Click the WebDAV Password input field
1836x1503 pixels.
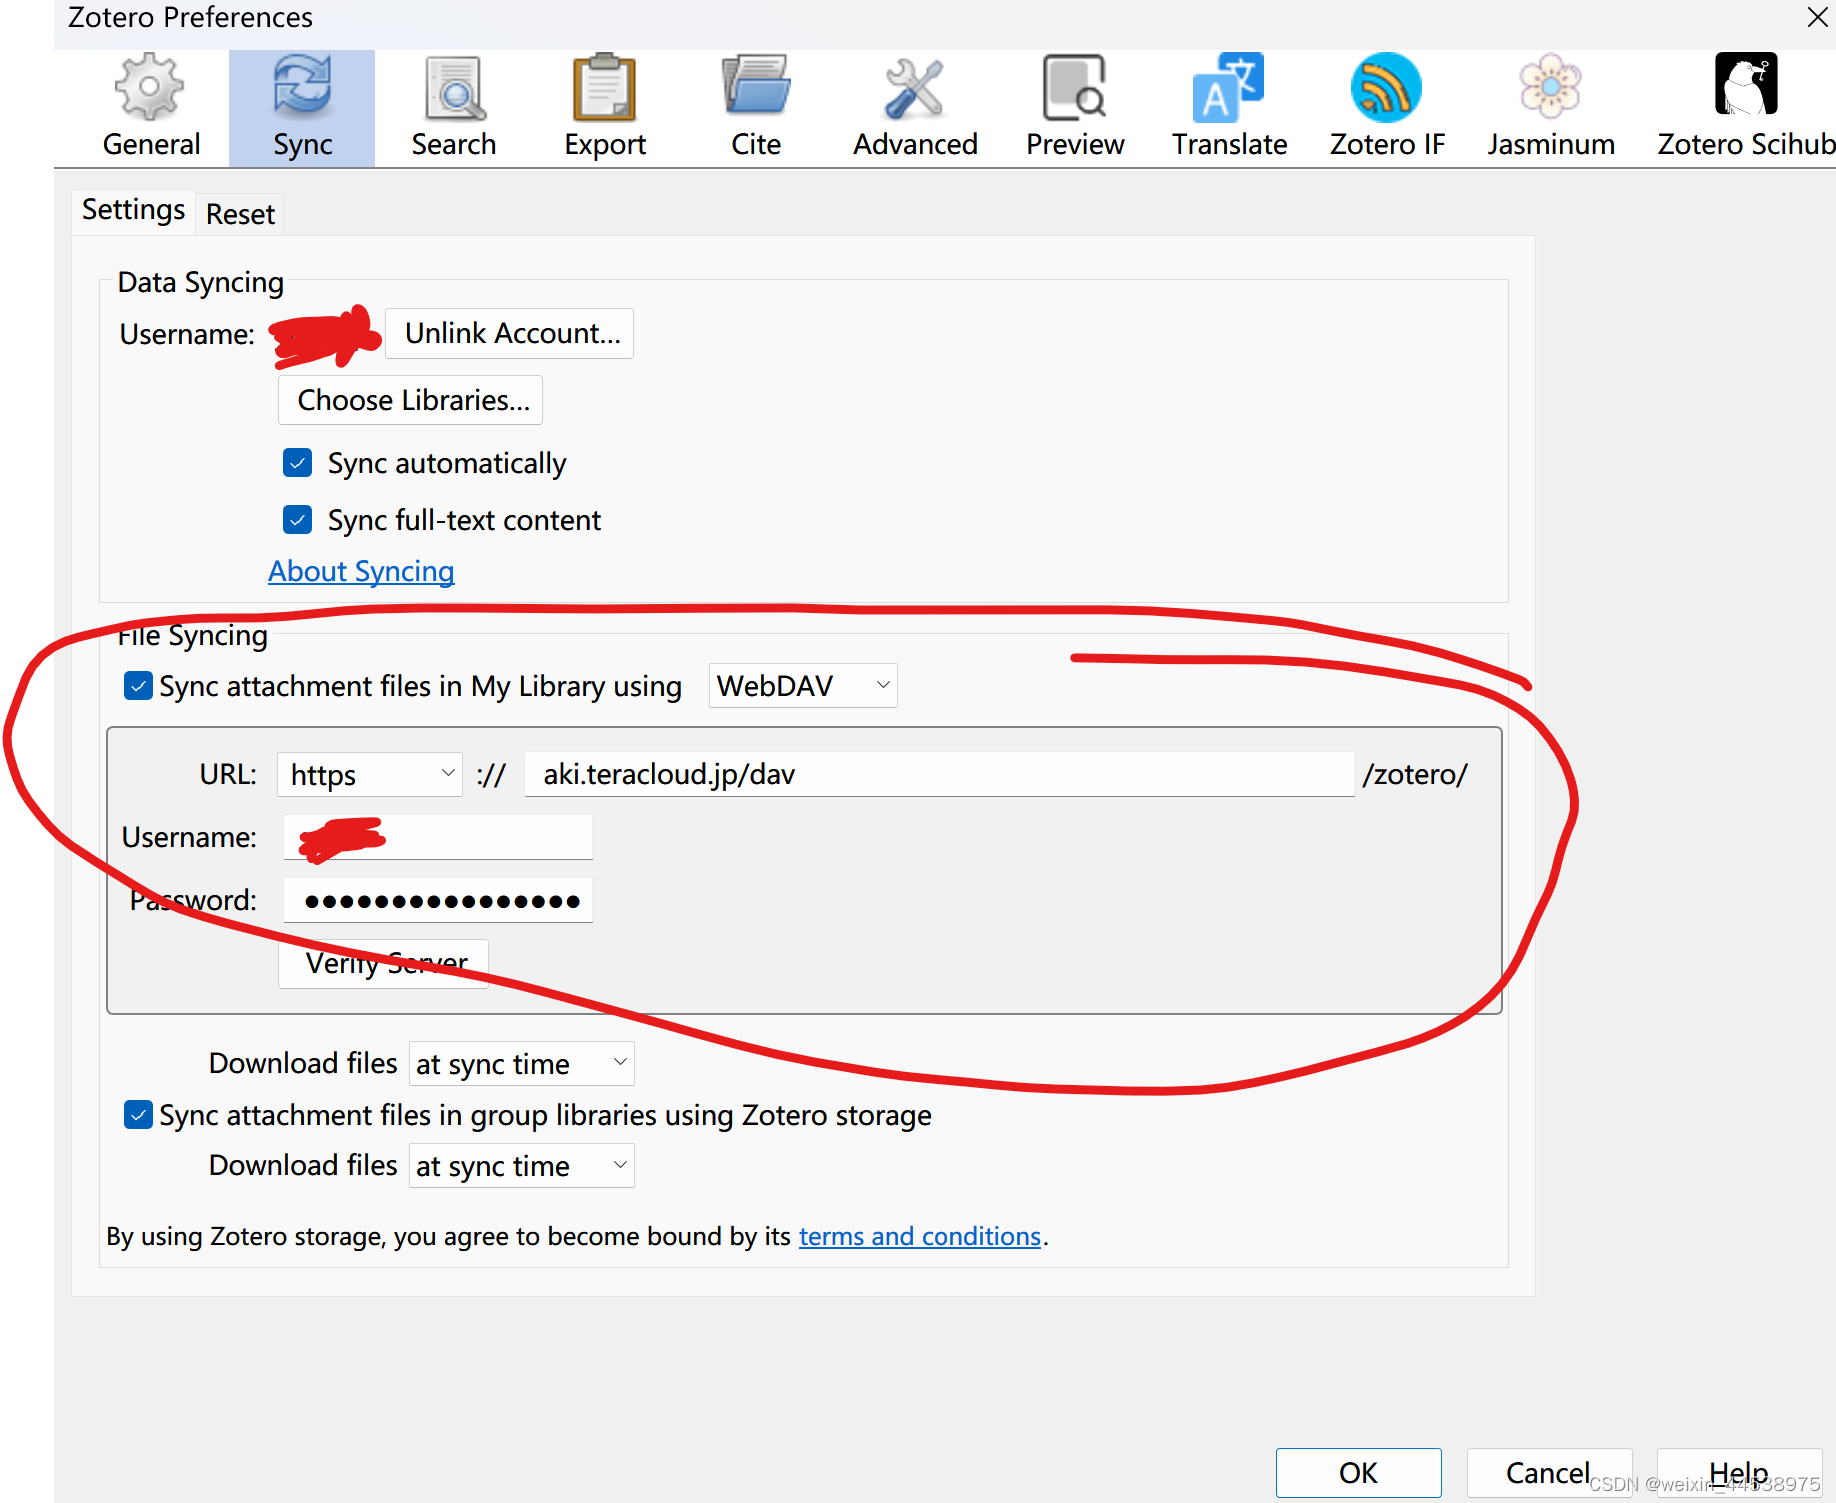click(x=438, y=900)
